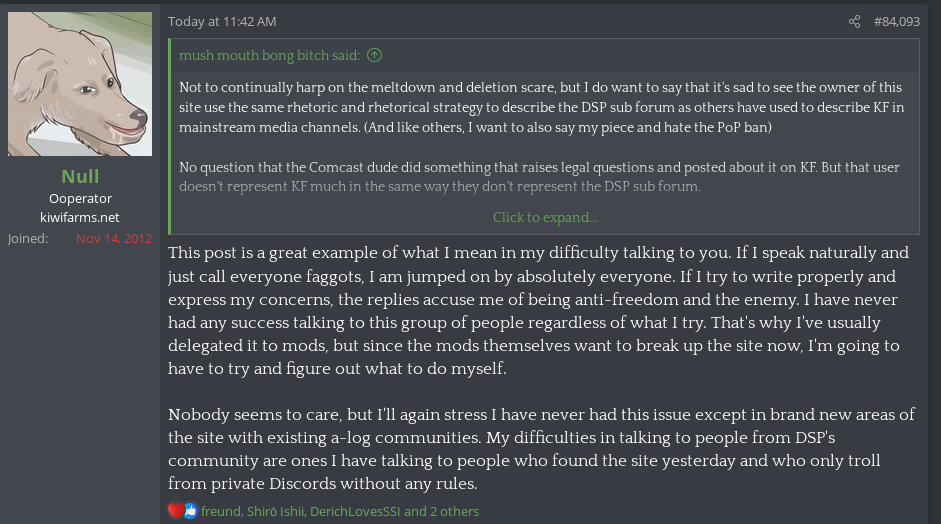The image size is (941, 524).
Task: Open reactor "DerichLovesSSI" in reactions list
Action: [x=357, y=511]
